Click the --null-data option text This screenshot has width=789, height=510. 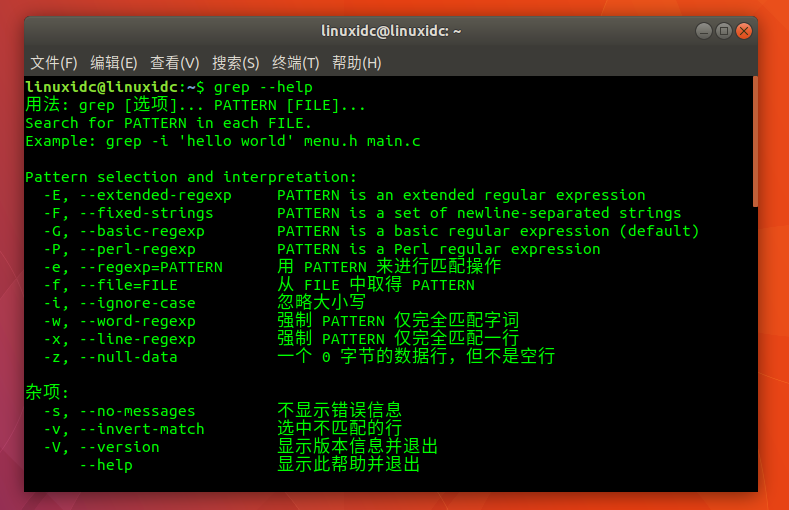point(128,357)
